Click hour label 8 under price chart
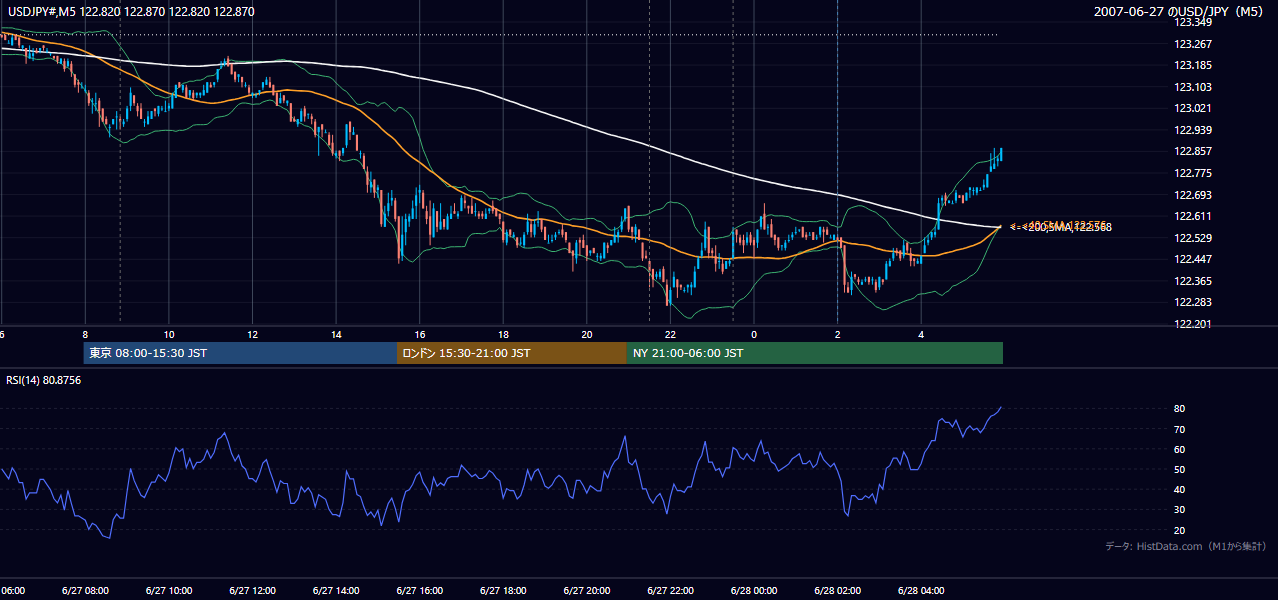Viewport: 1278px width, 600px height. pos(85,334)
